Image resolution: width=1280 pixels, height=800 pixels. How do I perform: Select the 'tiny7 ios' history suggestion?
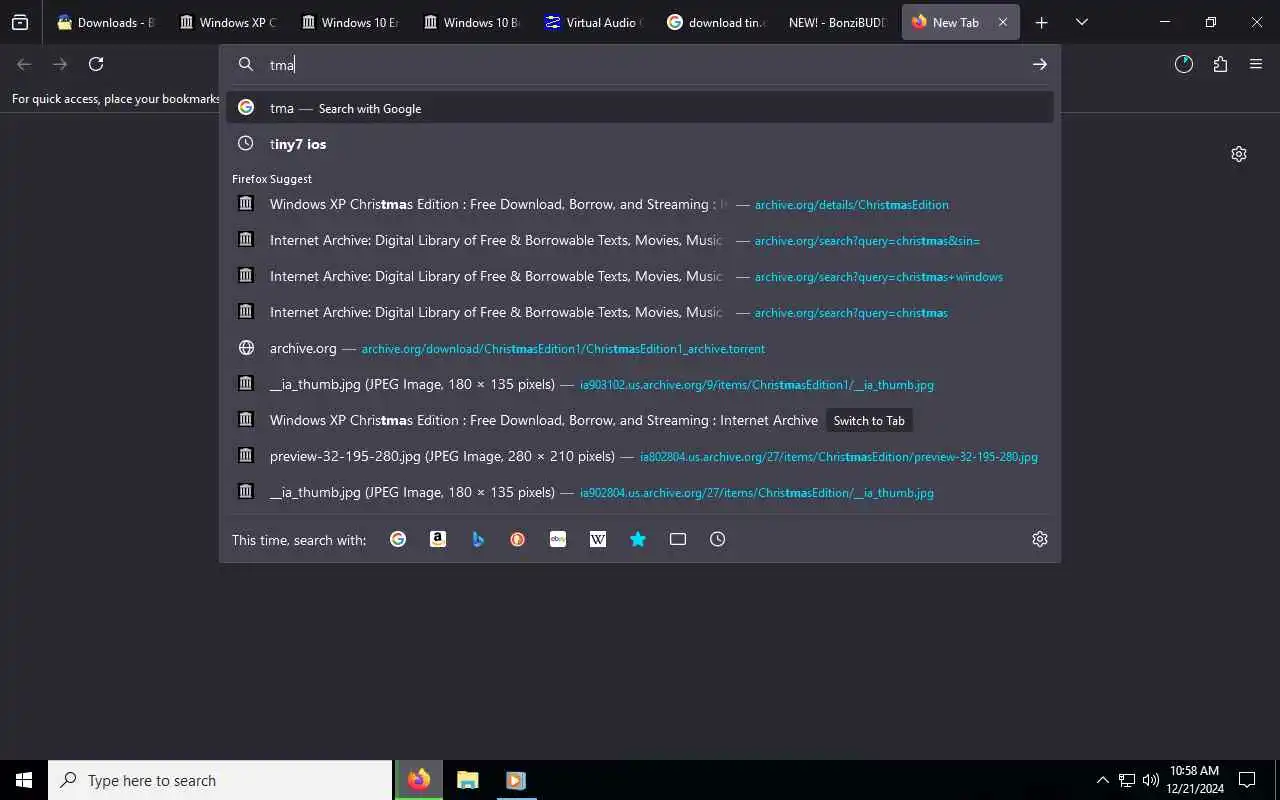coord(640,144)
